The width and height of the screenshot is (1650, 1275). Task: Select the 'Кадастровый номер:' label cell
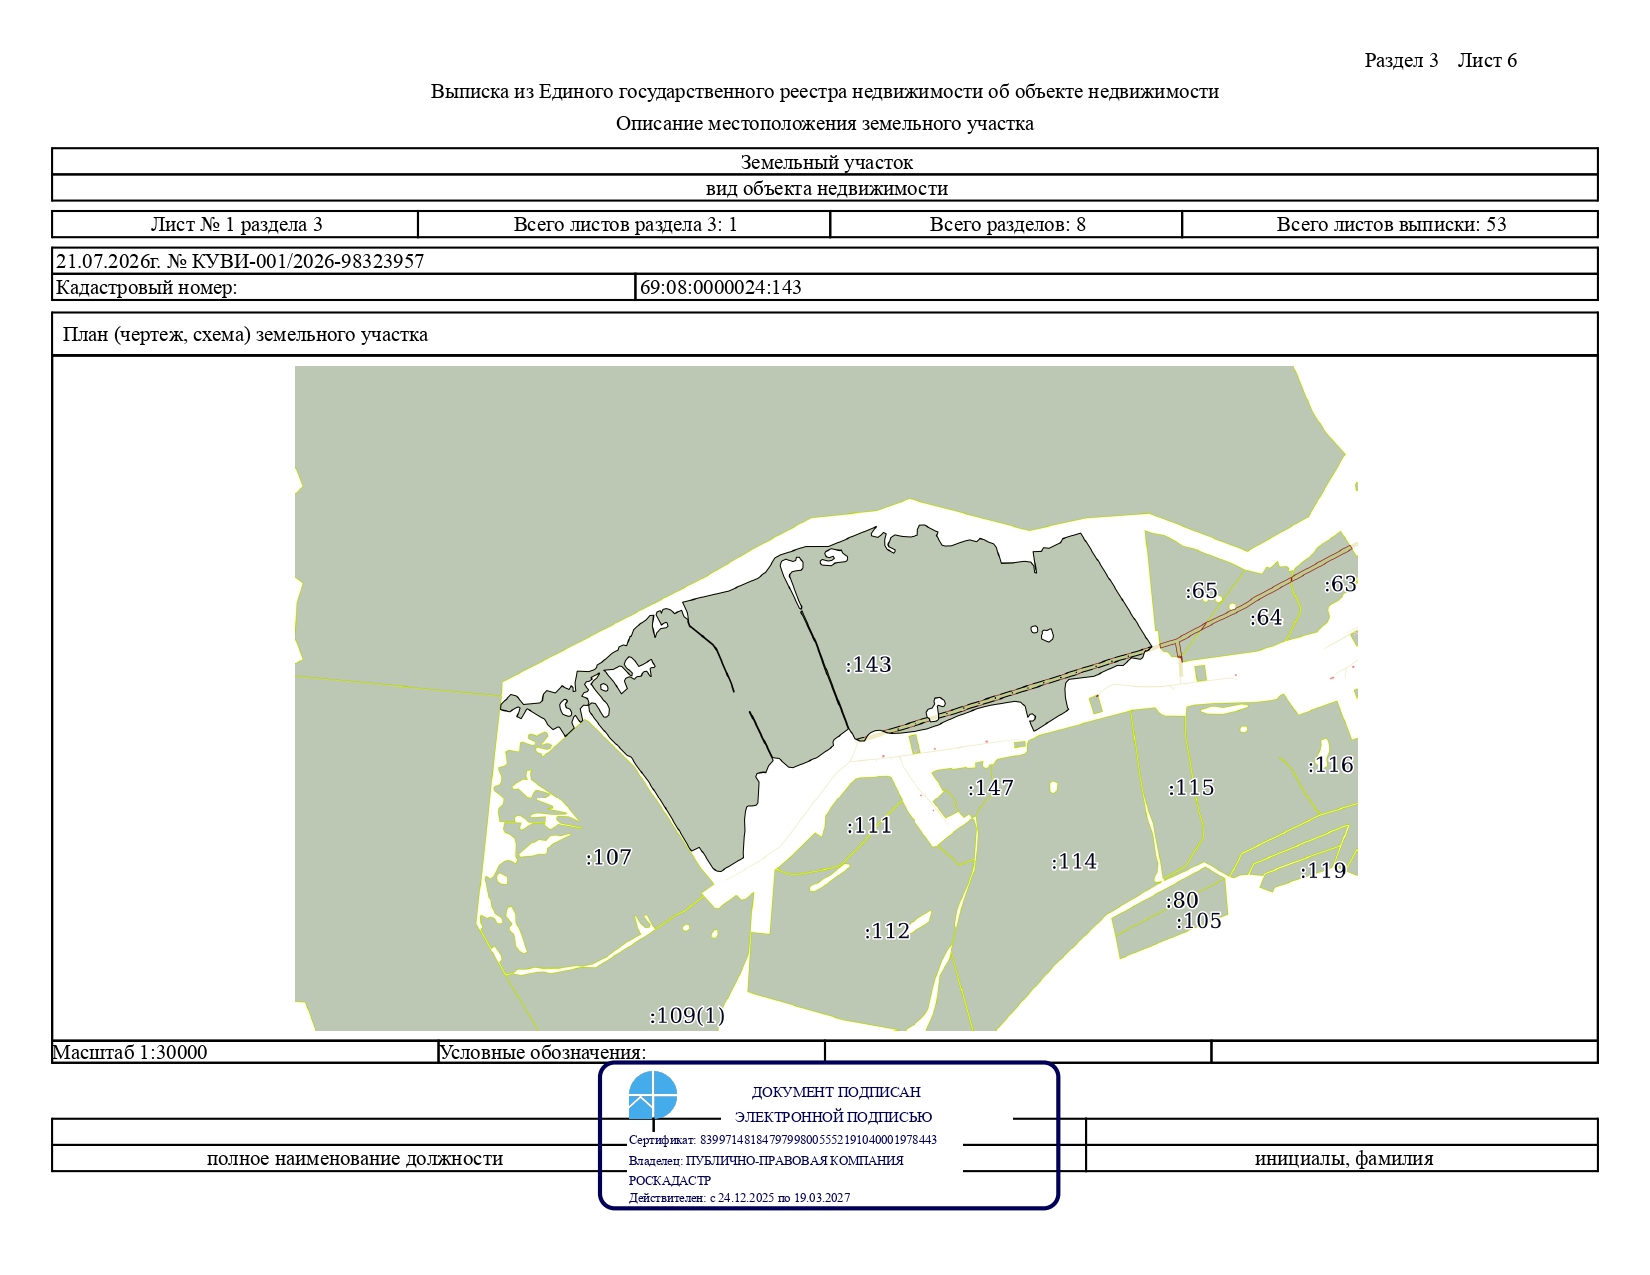click(x=344, y=287)
